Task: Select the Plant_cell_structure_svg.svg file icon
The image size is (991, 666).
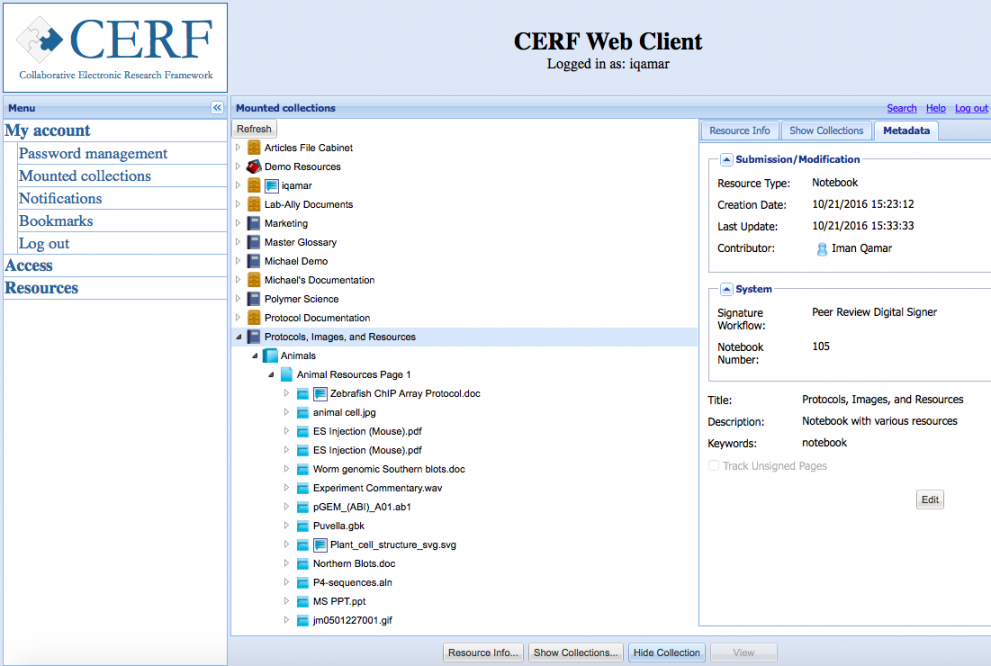Action: pos(303,544)
